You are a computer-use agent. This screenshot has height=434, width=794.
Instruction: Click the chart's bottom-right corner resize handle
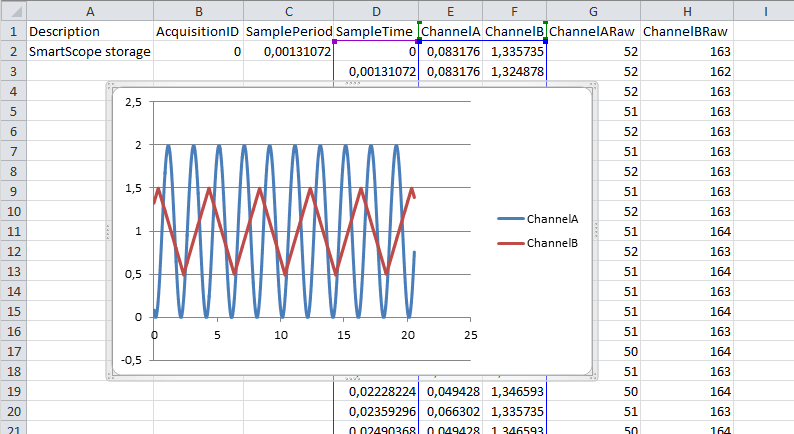pyautogui.click(x=594, y=376)
